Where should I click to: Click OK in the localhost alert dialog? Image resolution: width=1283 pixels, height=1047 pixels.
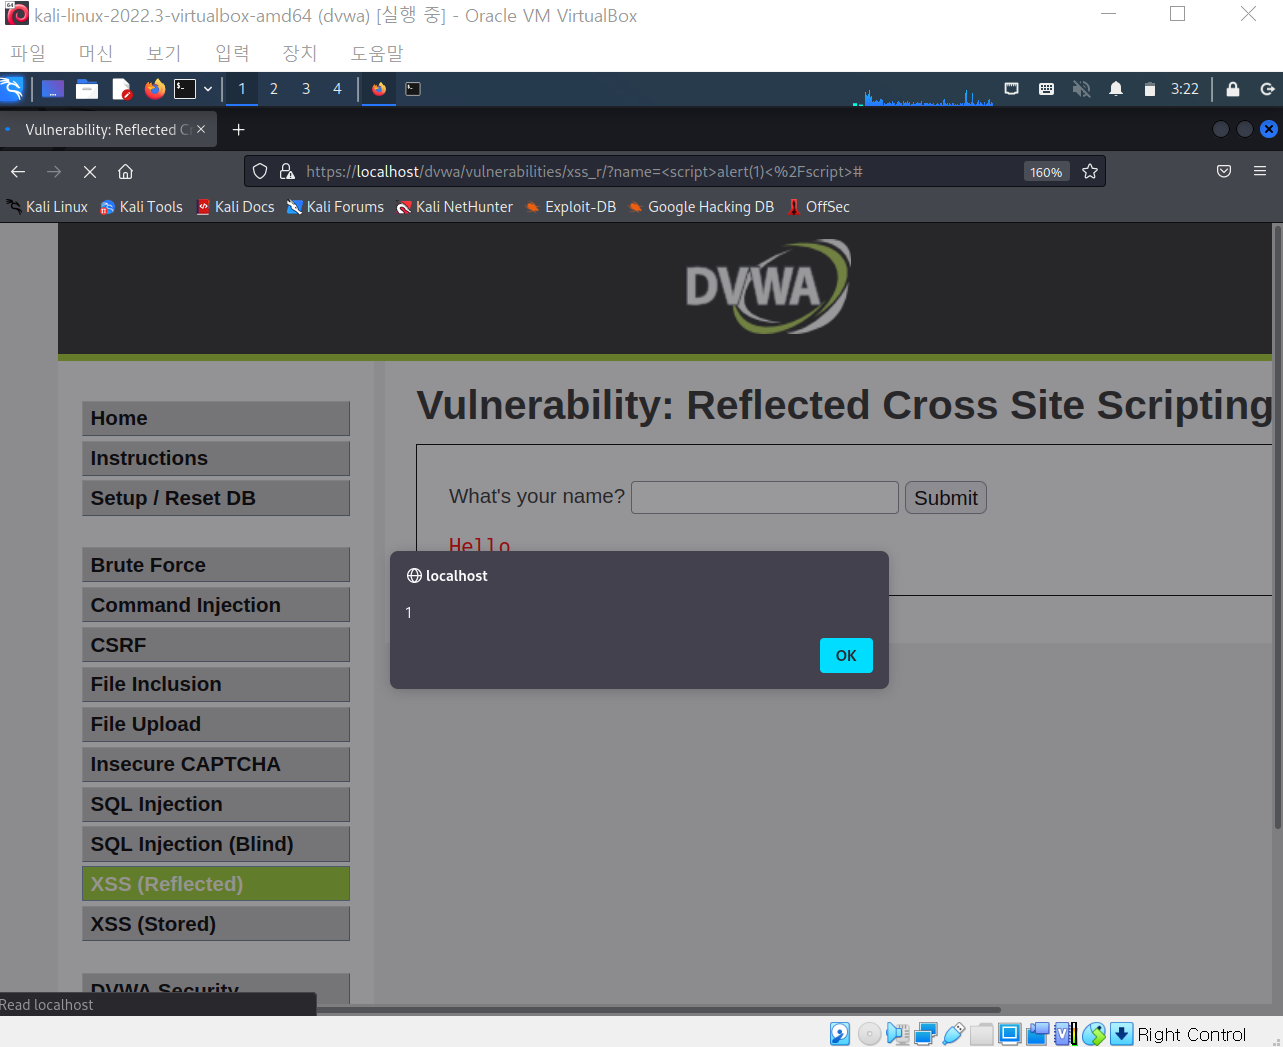pos(846,656)
